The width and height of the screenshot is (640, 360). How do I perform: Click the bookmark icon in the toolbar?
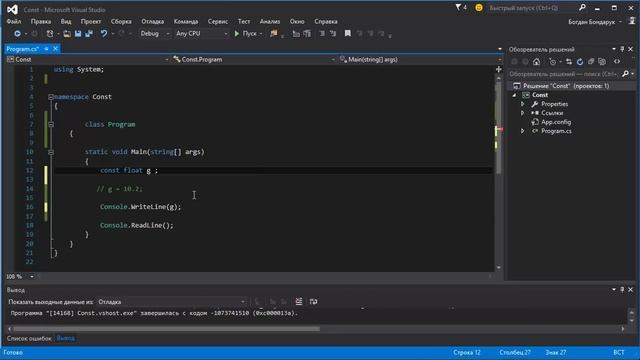coord(348,33)
